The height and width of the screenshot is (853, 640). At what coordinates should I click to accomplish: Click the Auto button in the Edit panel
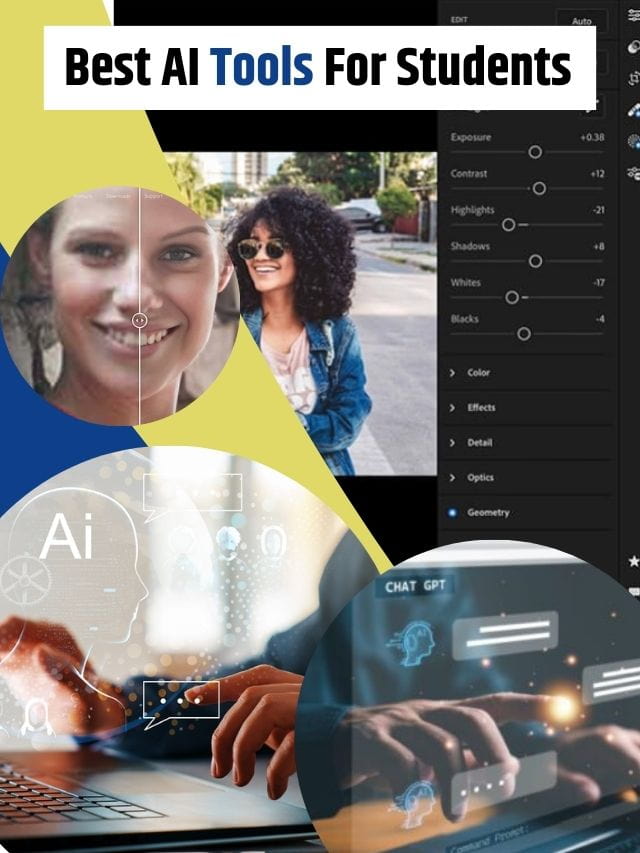pos(581,21)
